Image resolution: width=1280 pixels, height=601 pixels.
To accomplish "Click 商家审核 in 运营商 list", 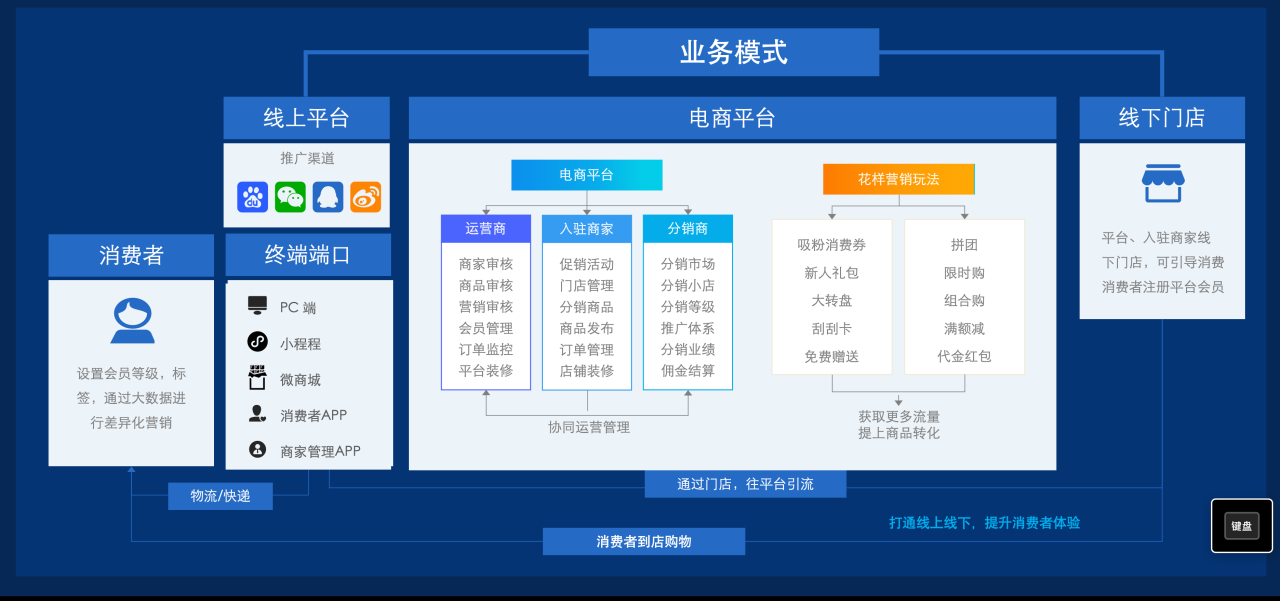I will 486,264.
